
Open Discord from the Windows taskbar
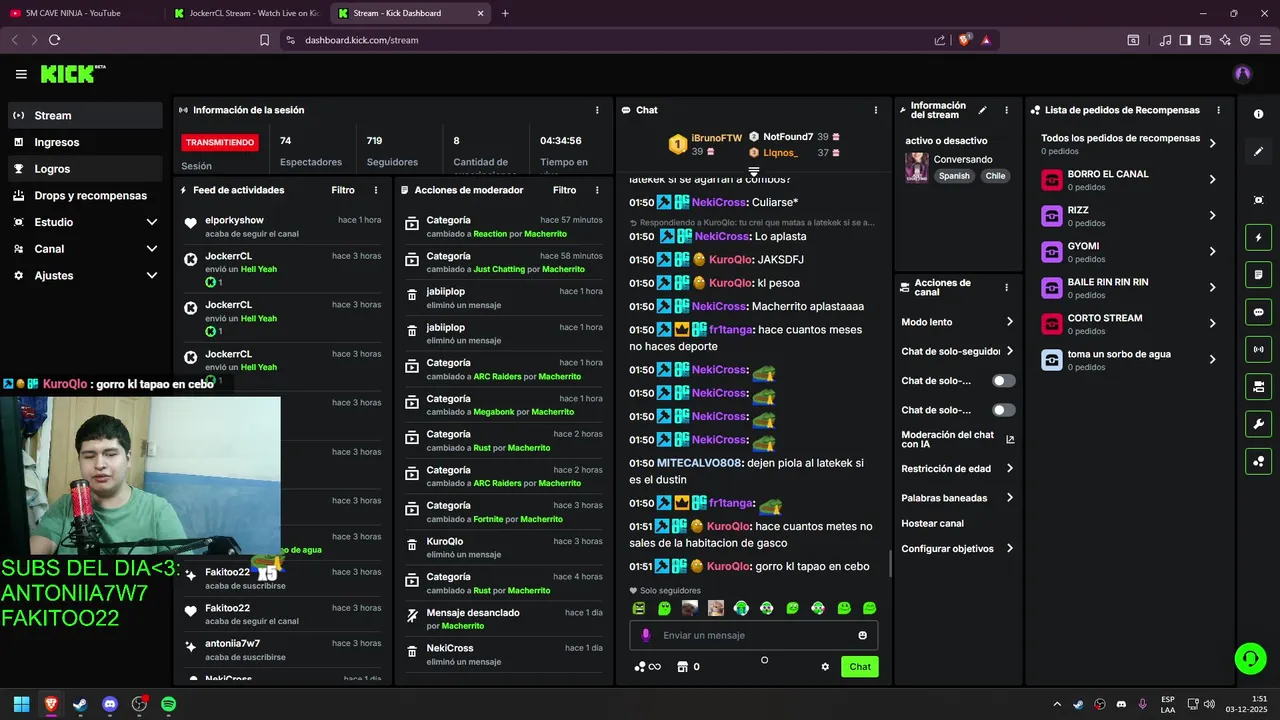pyautogui.click(x=110, y=704)
